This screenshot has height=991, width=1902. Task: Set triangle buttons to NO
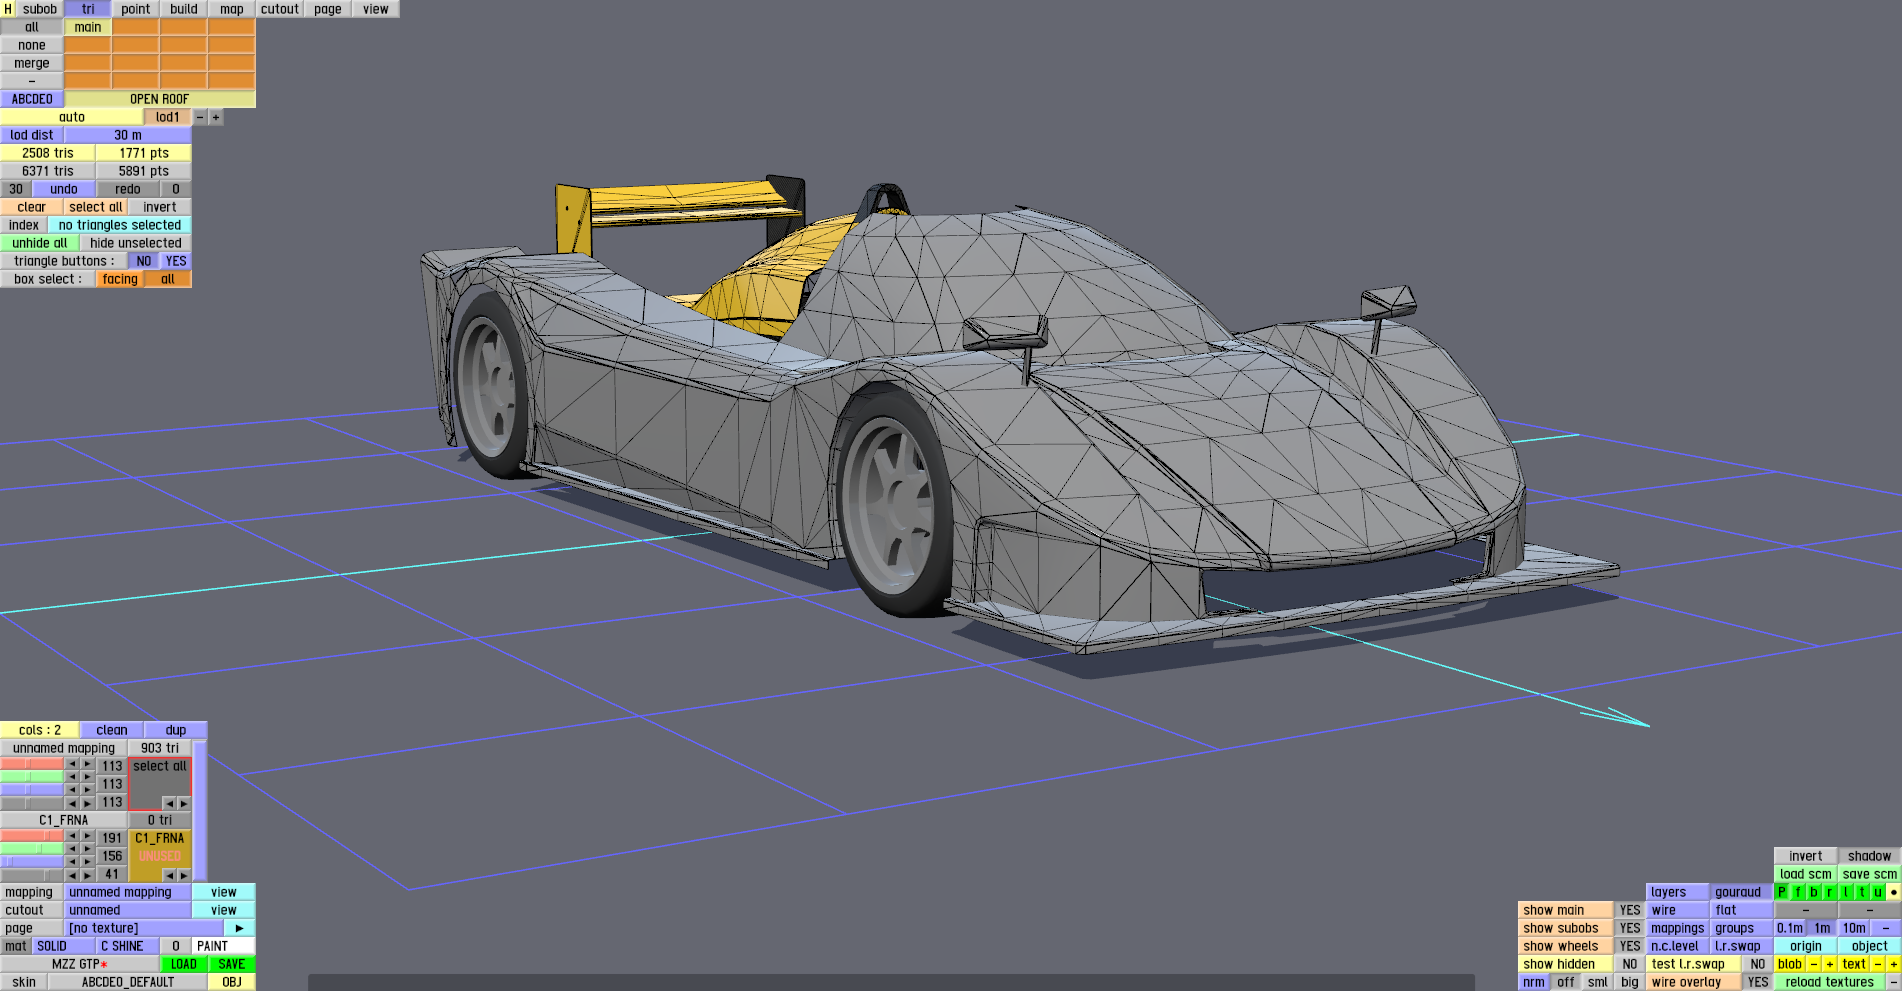tap(144, 261)
